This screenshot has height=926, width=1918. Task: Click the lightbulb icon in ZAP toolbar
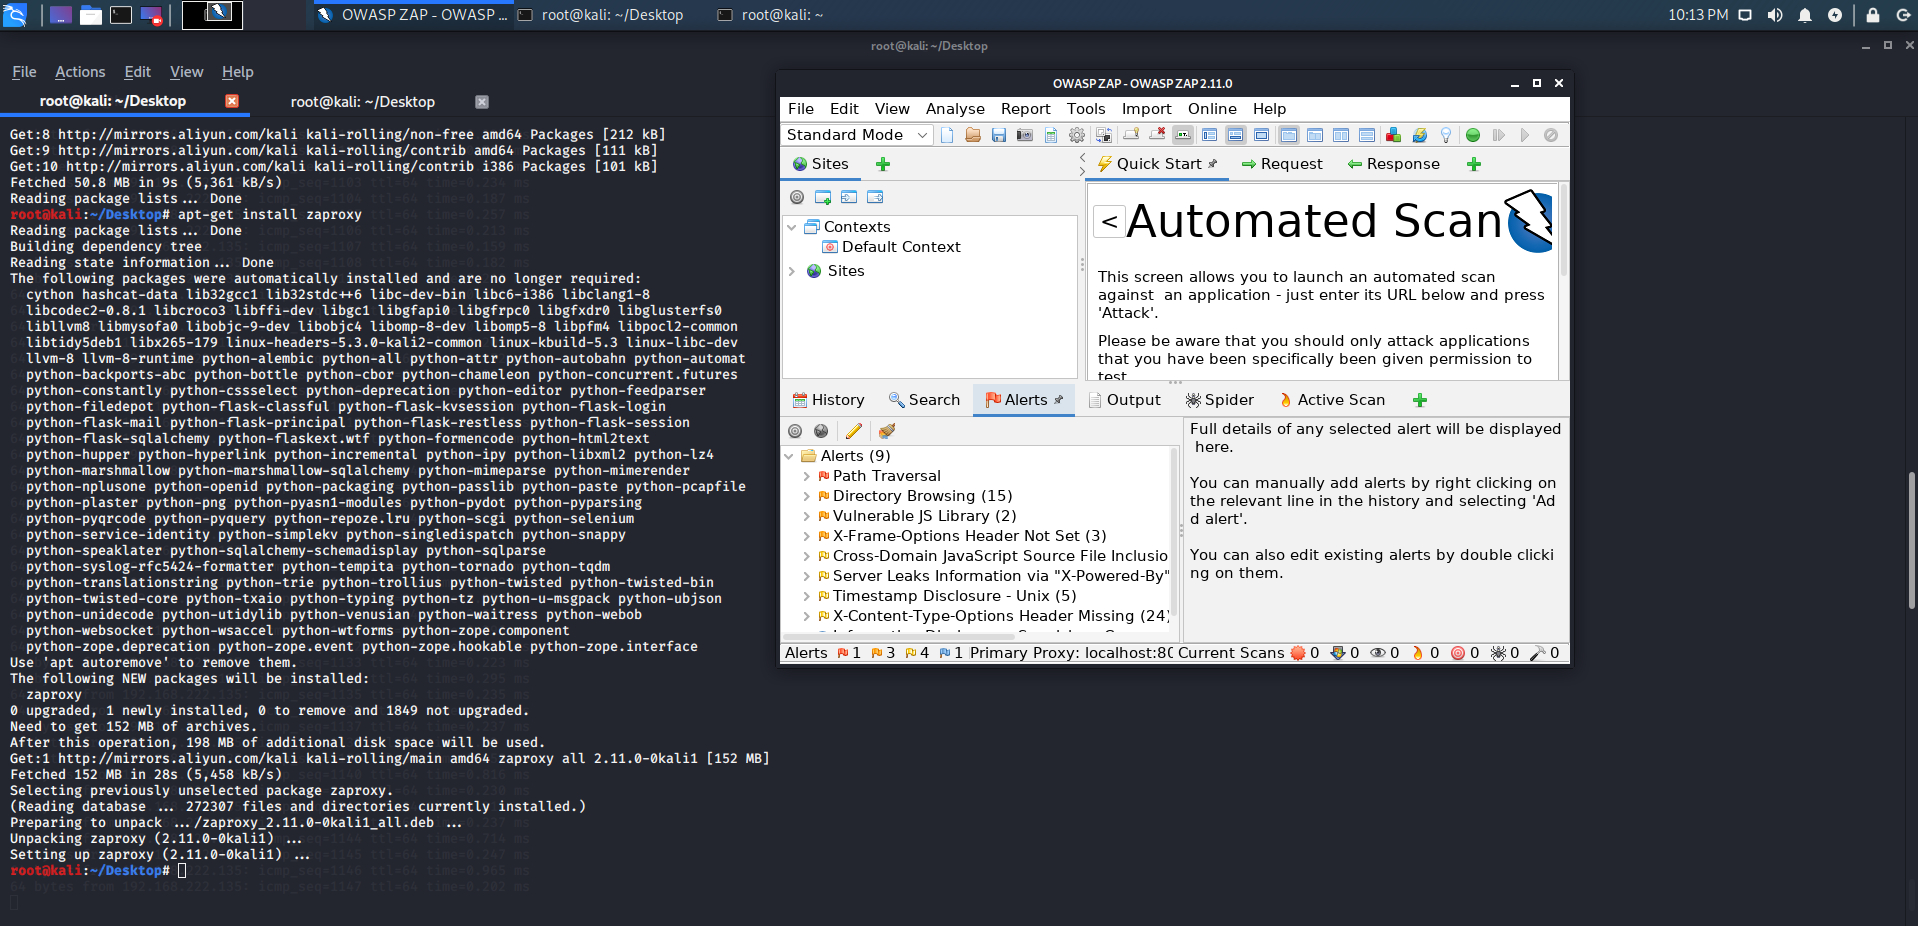click(x=1445, y=135)
